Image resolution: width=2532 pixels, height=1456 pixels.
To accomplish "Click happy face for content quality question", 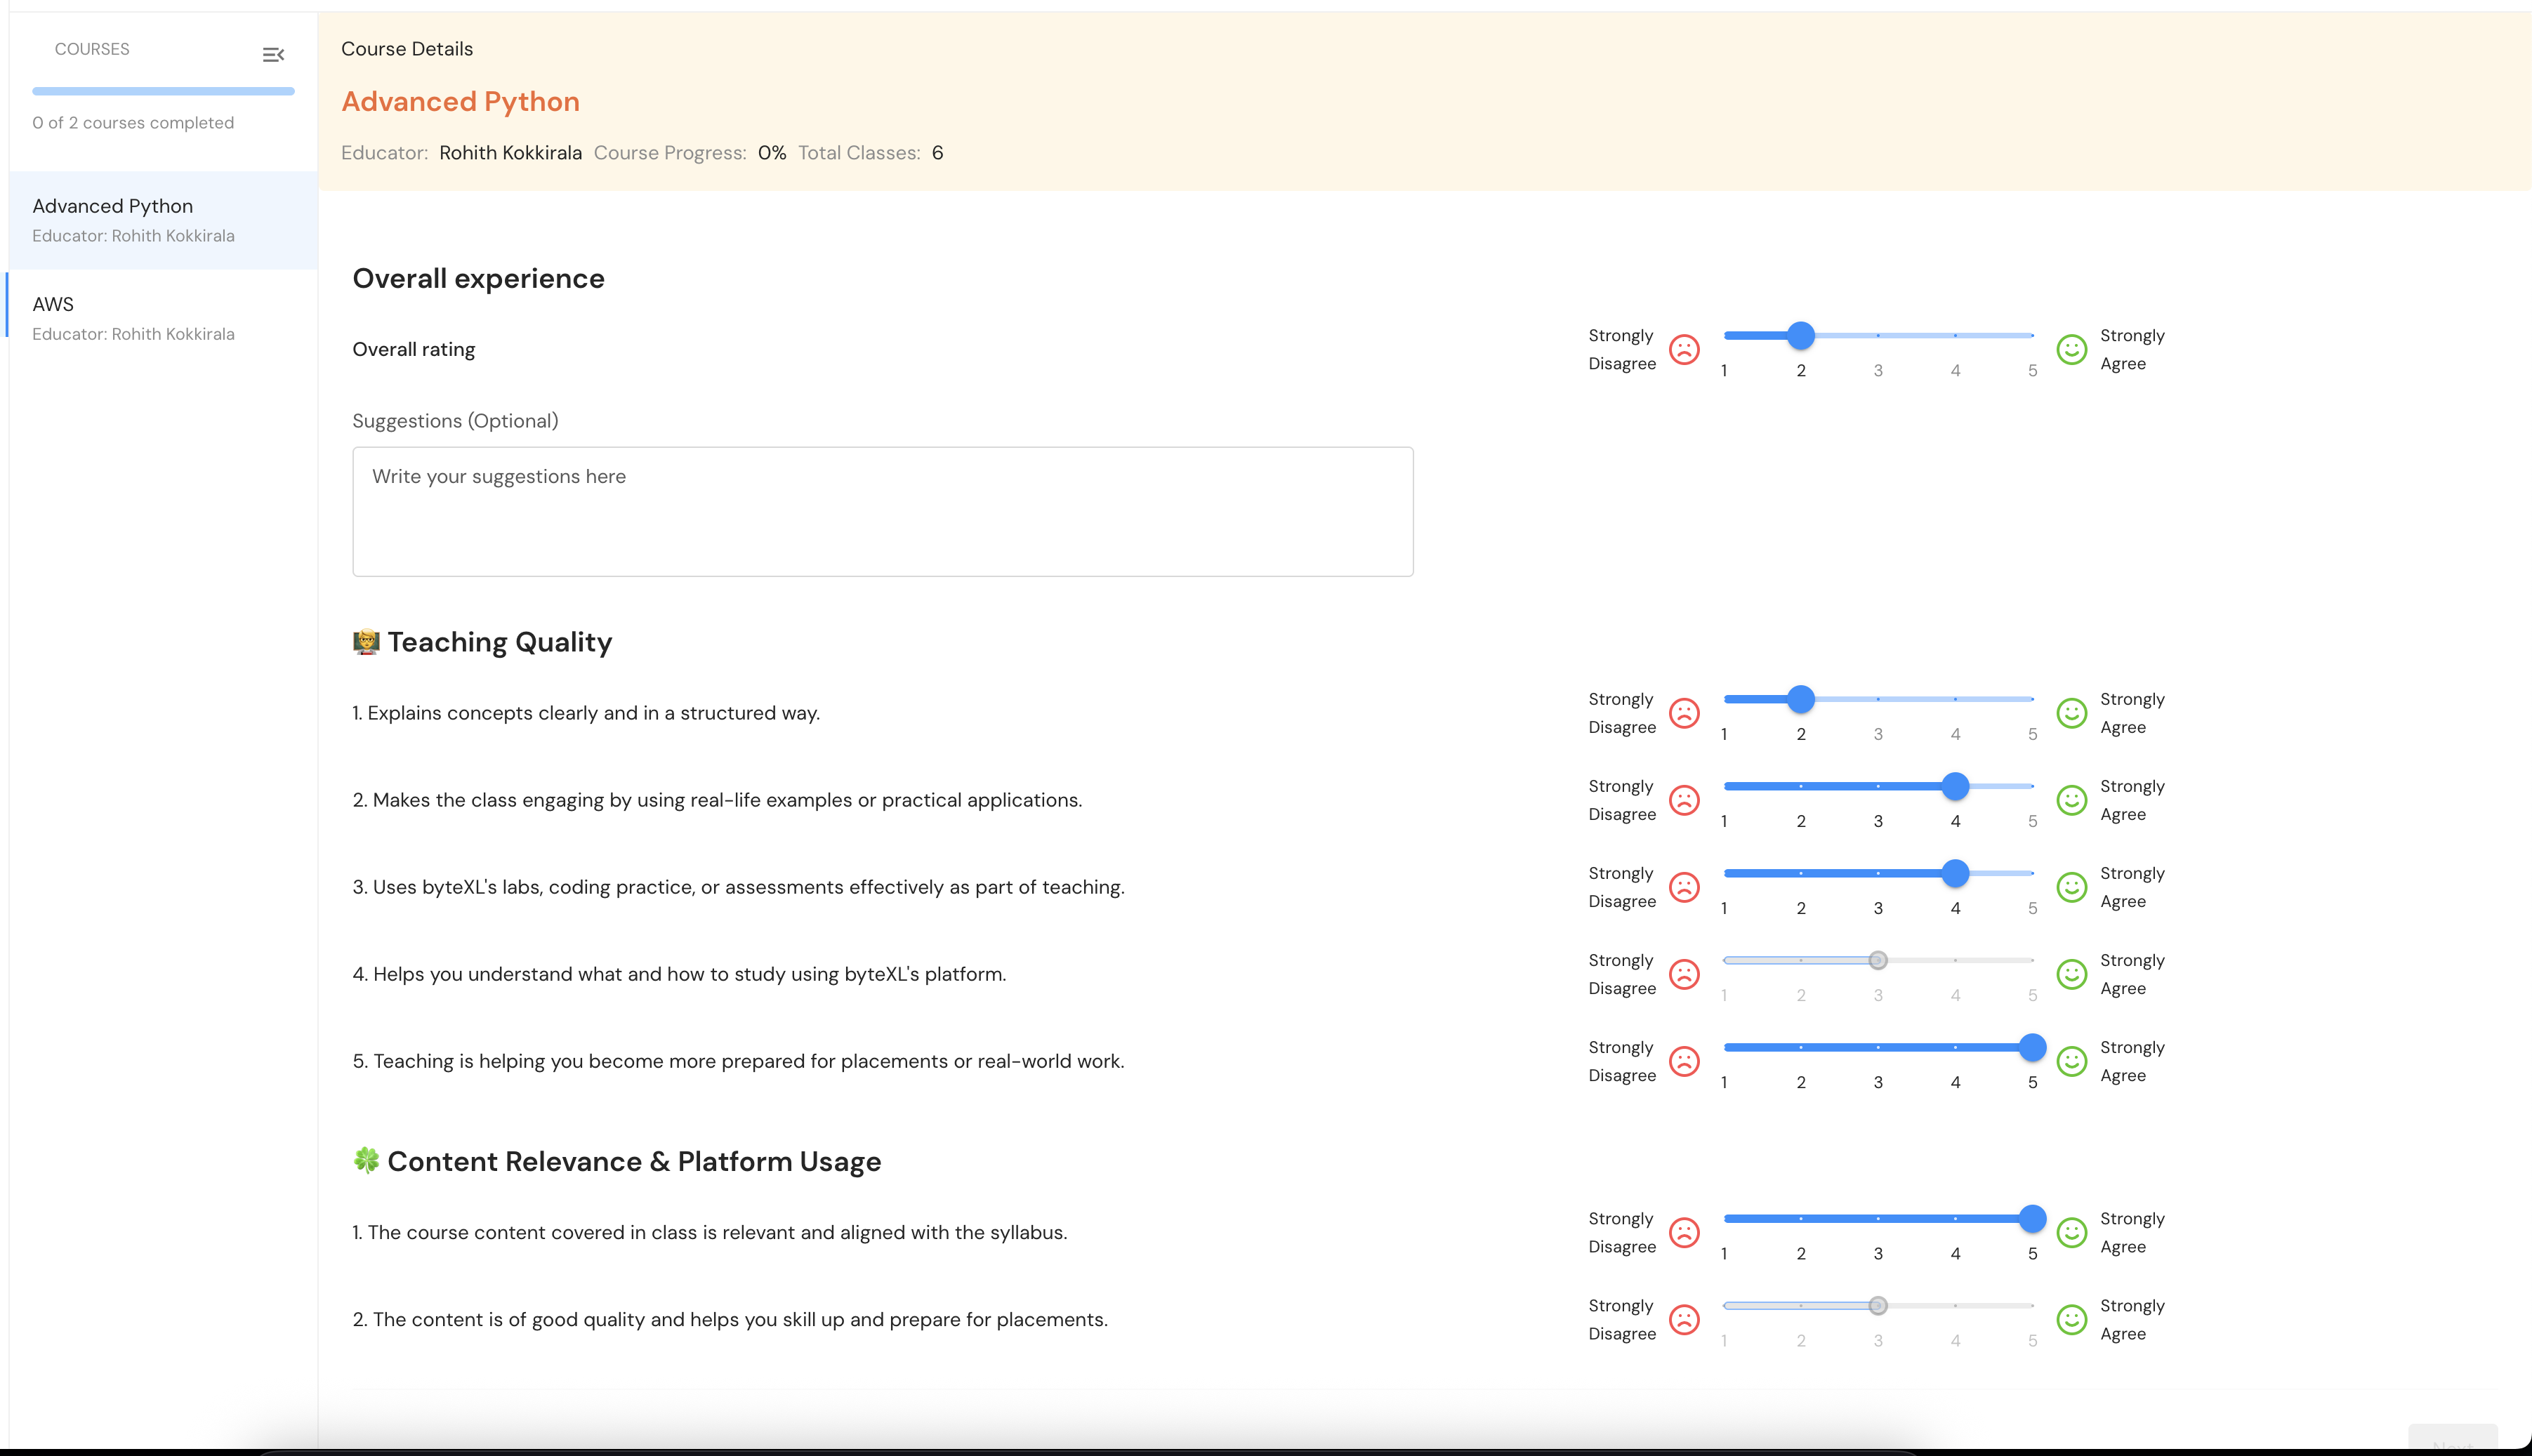I will tap(2071, 1320).
